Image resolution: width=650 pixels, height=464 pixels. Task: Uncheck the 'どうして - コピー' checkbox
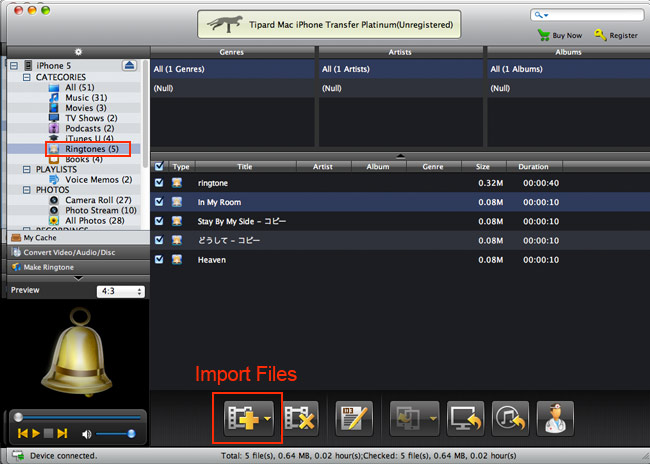tap(159, 240)
